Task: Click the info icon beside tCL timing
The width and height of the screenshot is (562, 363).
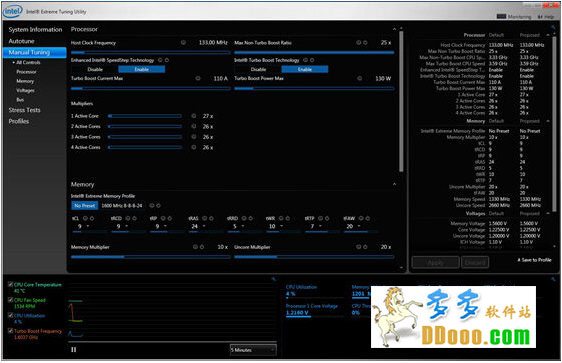Action: pos(85,218)
